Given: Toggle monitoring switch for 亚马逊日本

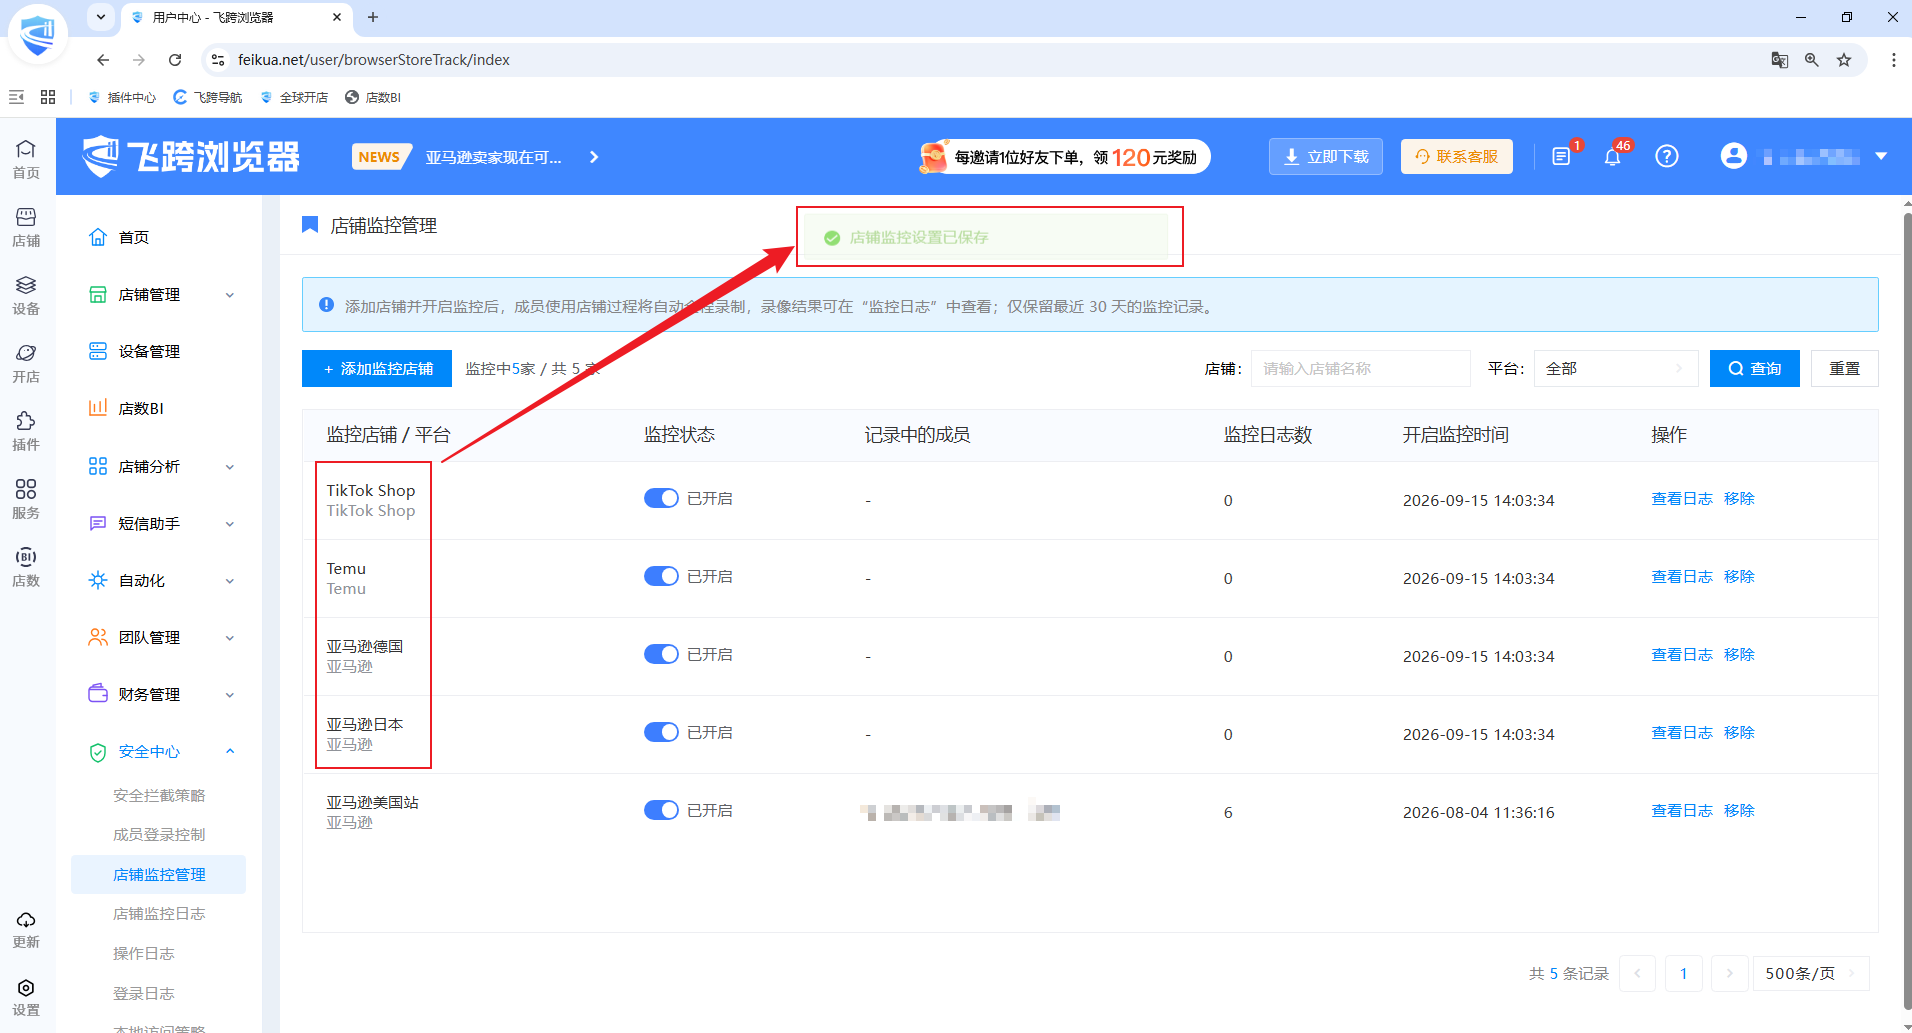Looking at the screenshot, I should click(661, 732).
